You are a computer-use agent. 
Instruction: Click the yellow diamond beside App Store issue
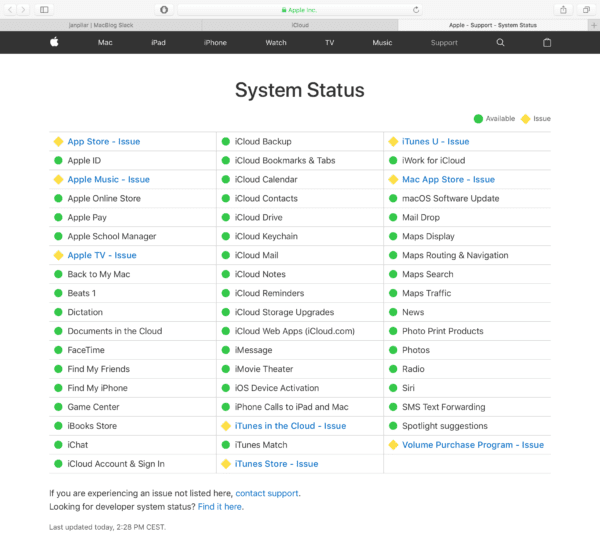pyautogui.click(x=58, y=142)
